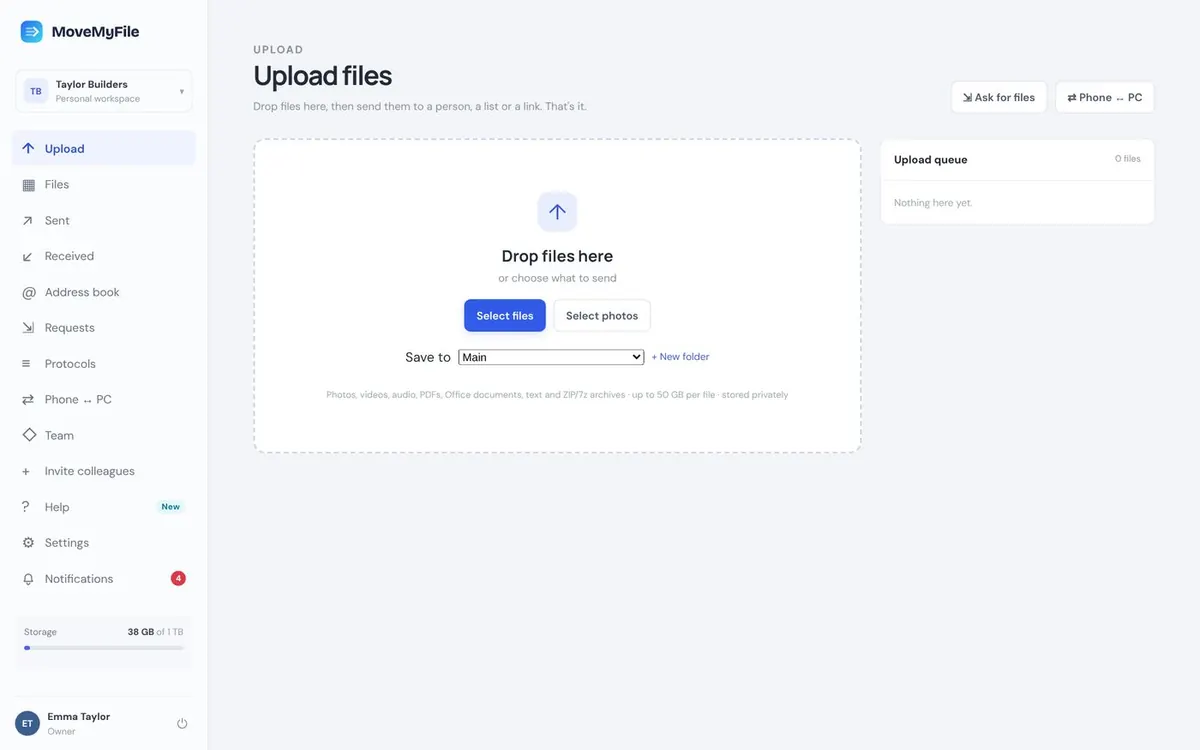
Task: Click the New badge beside Help
Action: [171, 507]
